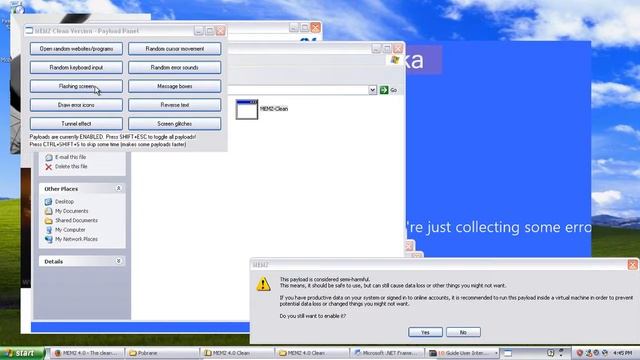Click the taskbar clock showing 4:45 PM
640x360 pixels.
tap(623, 353)
